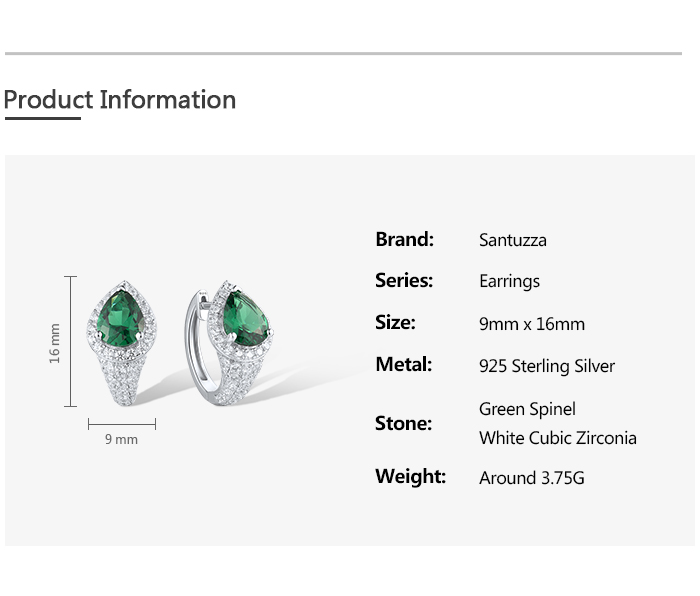
Task: Click the Size: label
Action: [395, 323]
